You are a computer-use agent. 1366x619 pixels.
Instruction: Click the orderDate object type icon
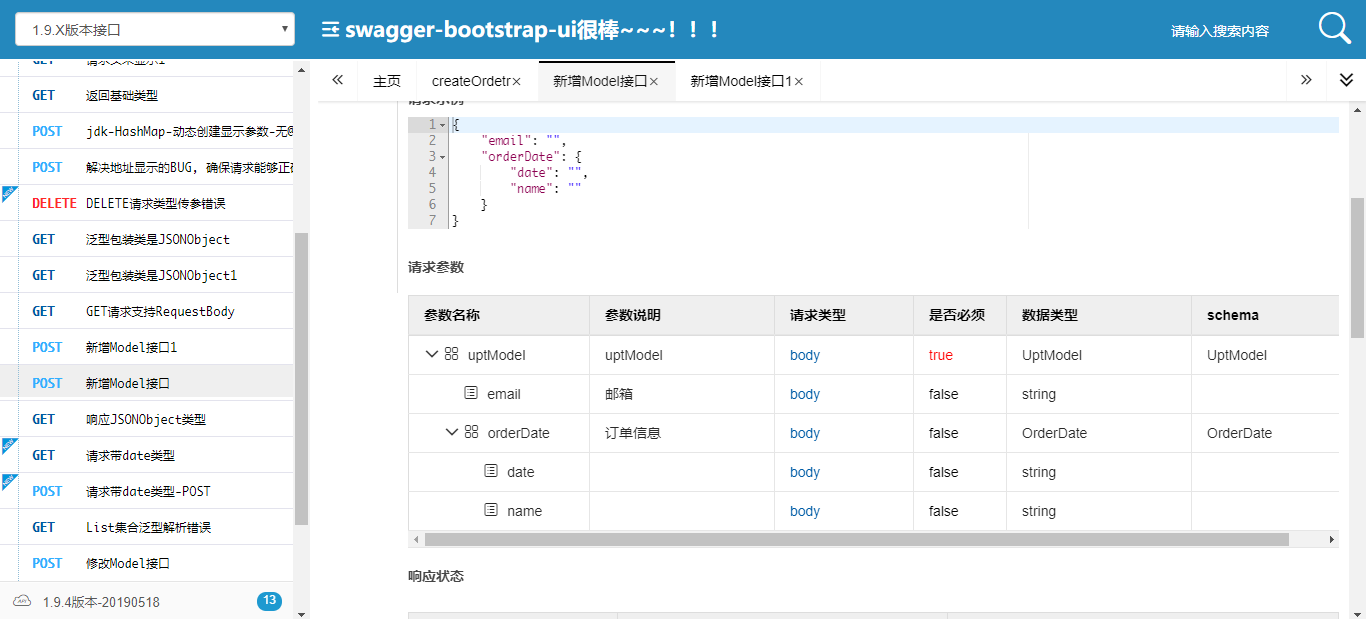click(472, 432)
